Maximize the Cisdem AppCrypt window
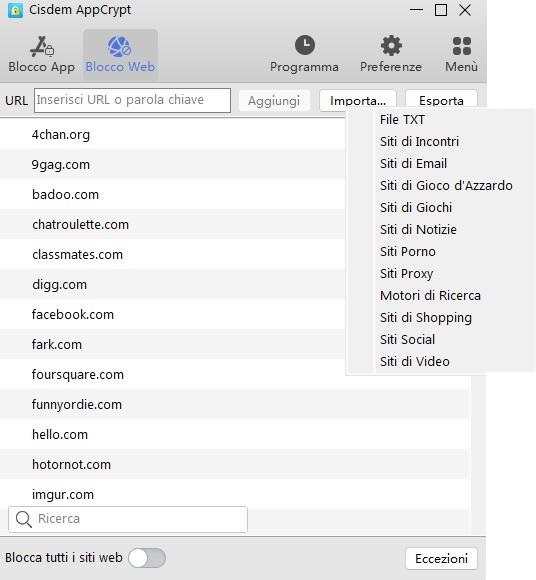This screenshot has width=536, height=580. (441, 10)
